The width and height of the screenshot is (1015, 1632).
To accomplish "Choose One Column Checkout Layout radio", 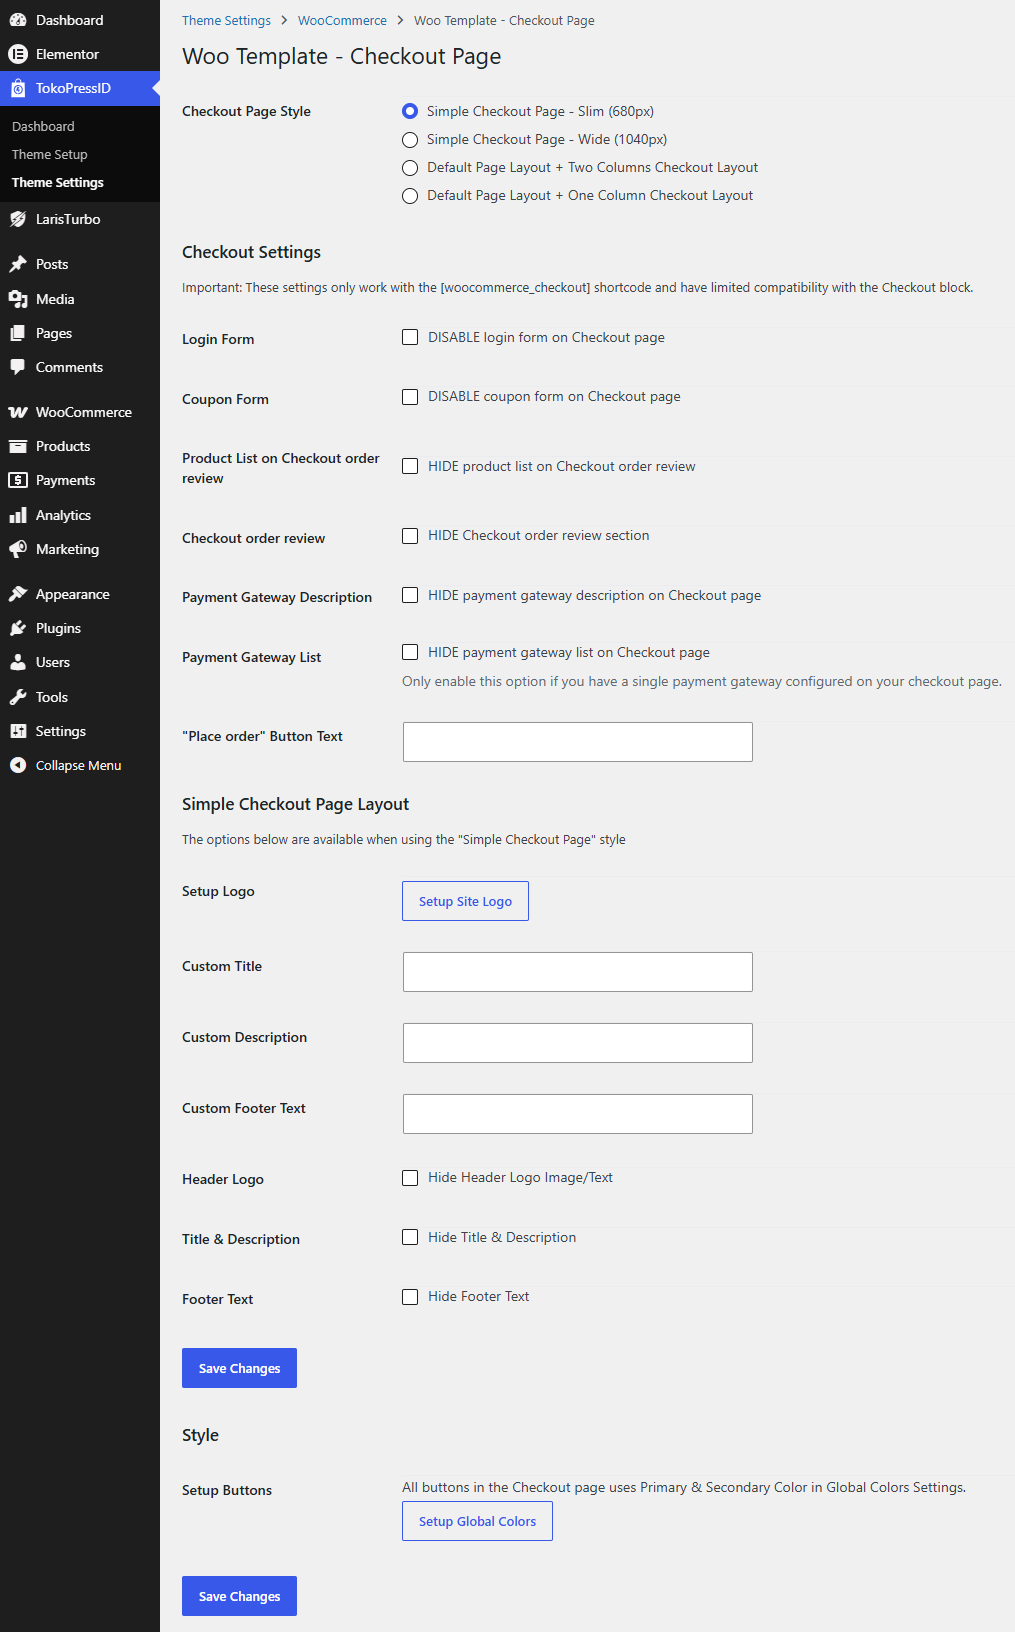I will point(410,195).
